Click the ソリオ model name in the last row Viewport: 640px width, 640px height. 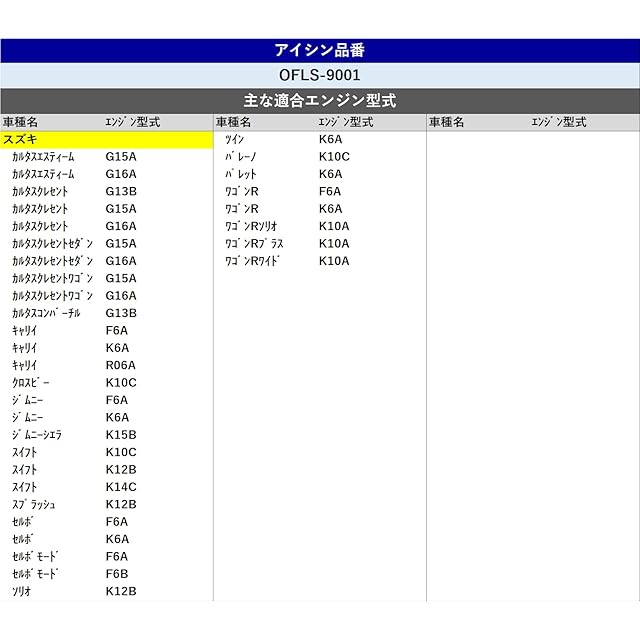pyautogui.click(x=22, y=591)
